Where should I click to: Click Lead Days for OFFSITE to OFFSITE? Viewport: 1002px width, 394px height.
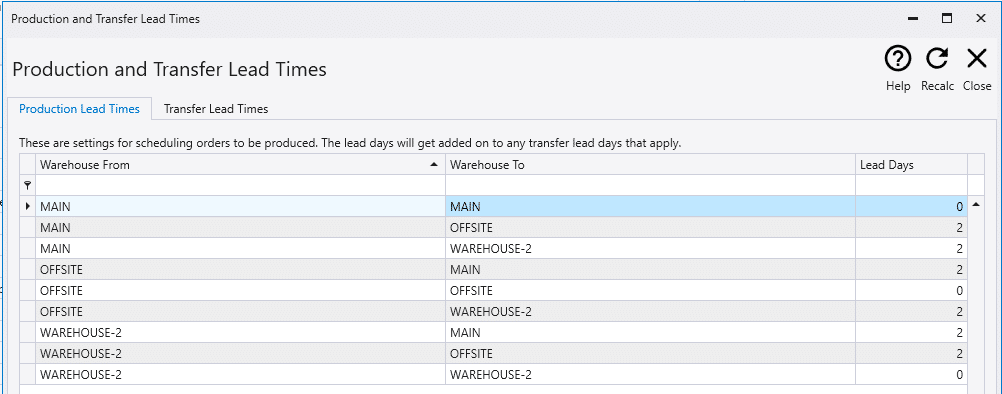911,291
